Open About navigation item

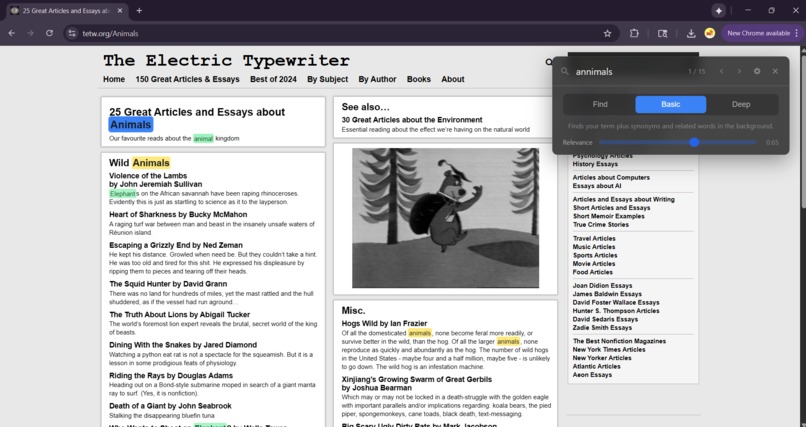click(452, 79)
